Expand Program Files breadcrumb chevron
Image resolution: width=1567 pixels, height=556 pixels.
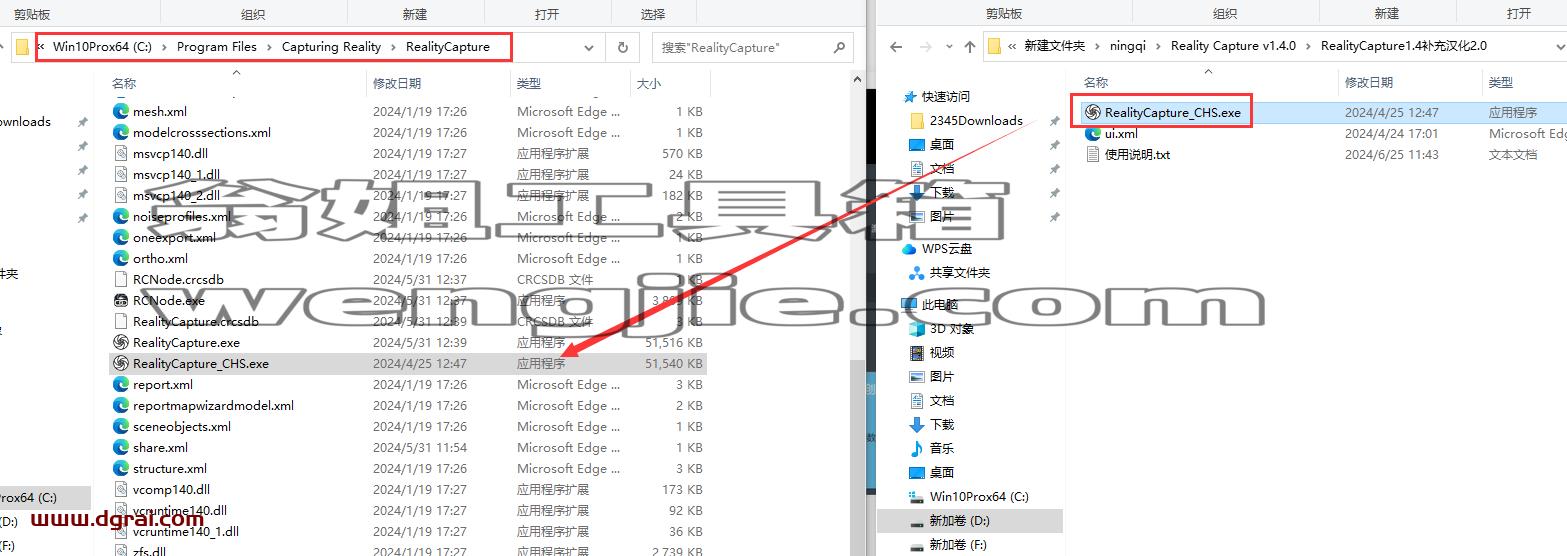269,47
